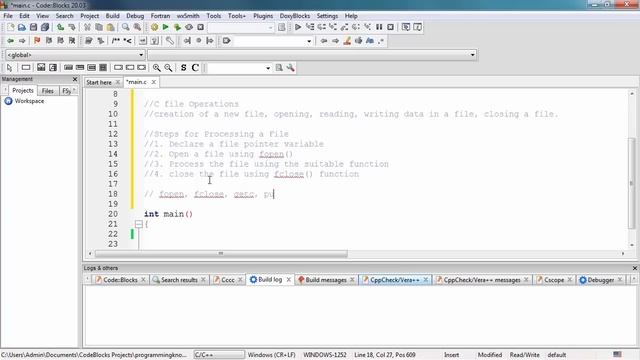Click the highlighter marker icon
The height and width of the screenshot is (360, 640).
pos(347,41)
